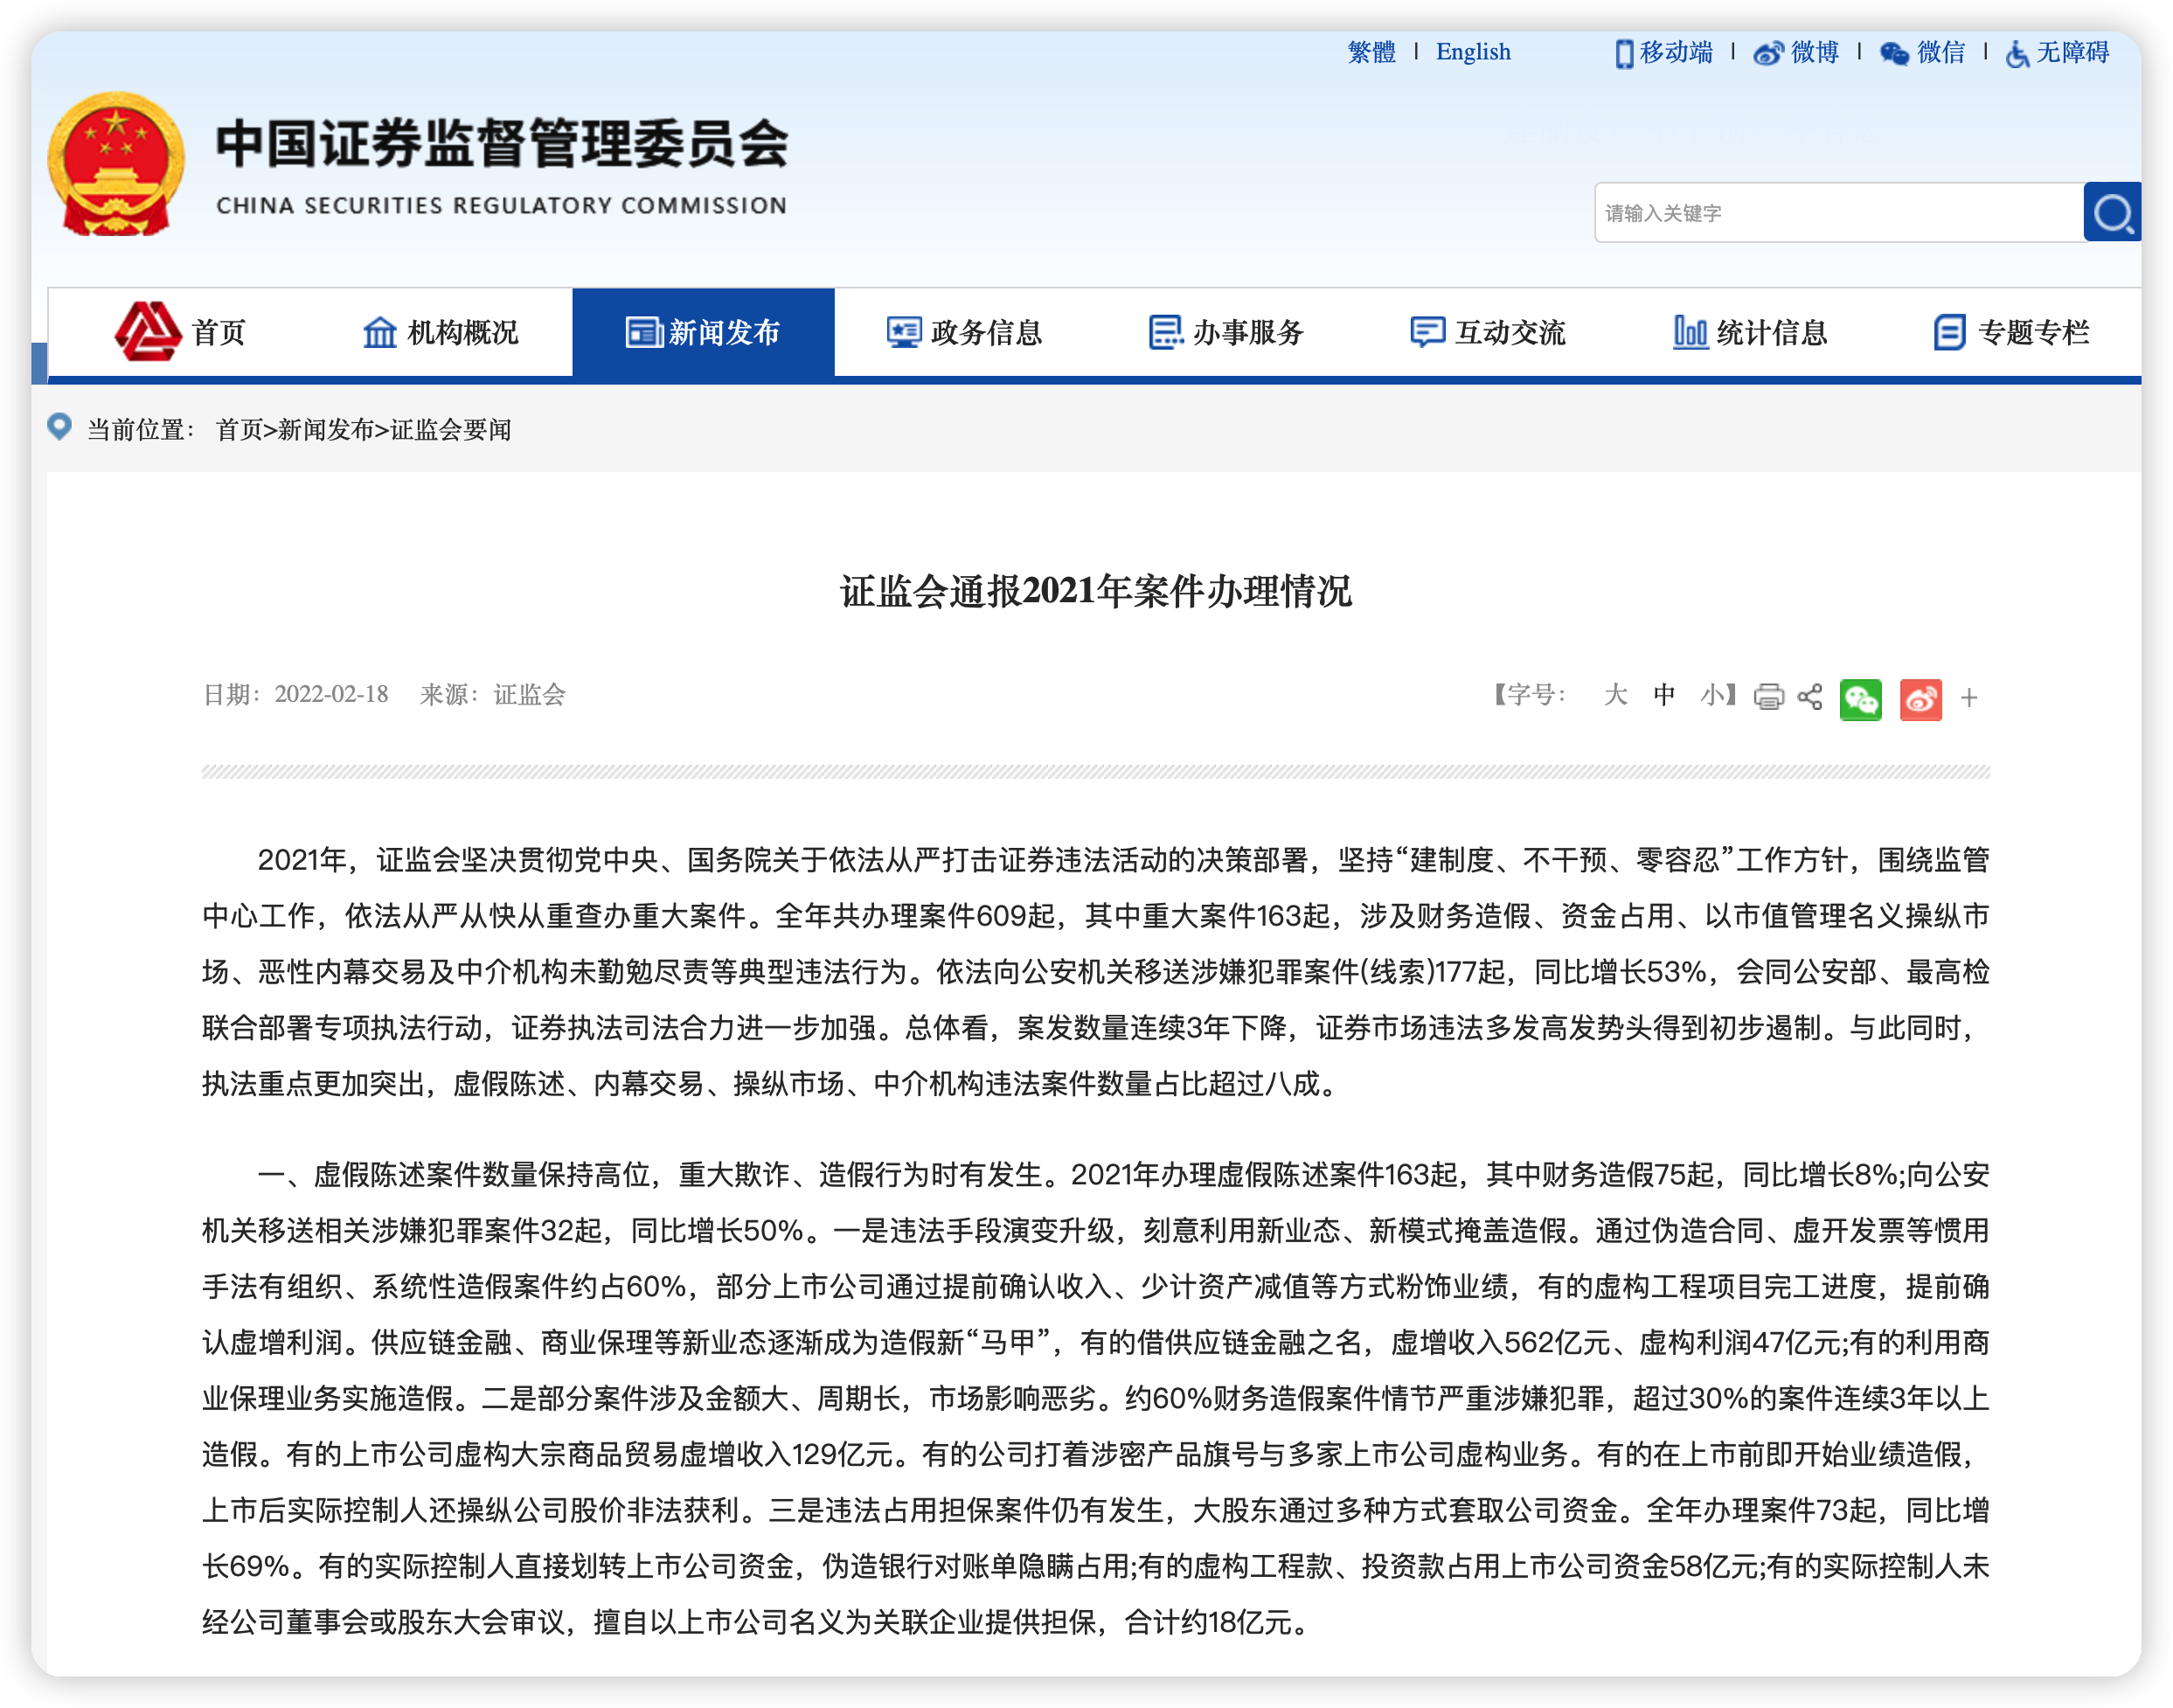2173x1708 pixels.
Task: Open the 微信 link in top bar
Action: tap(1941, 52)
